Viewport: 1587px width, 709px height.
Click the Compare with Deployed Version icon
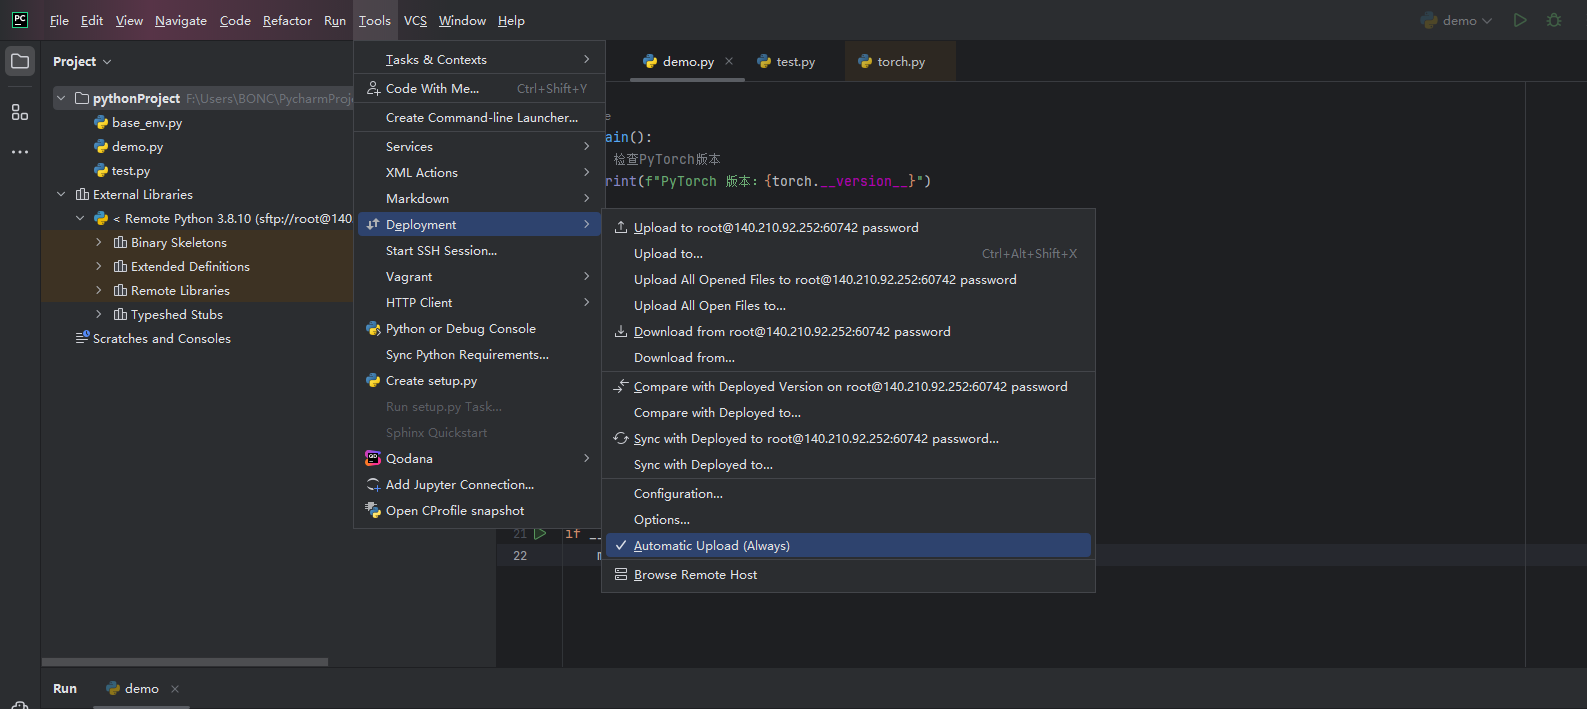pos(621,386)
